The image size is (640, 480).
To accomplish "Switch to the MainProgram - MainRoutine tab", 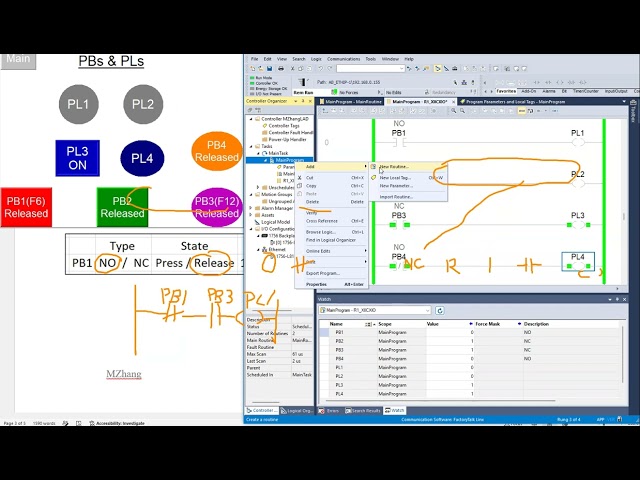I will (350, 102).
